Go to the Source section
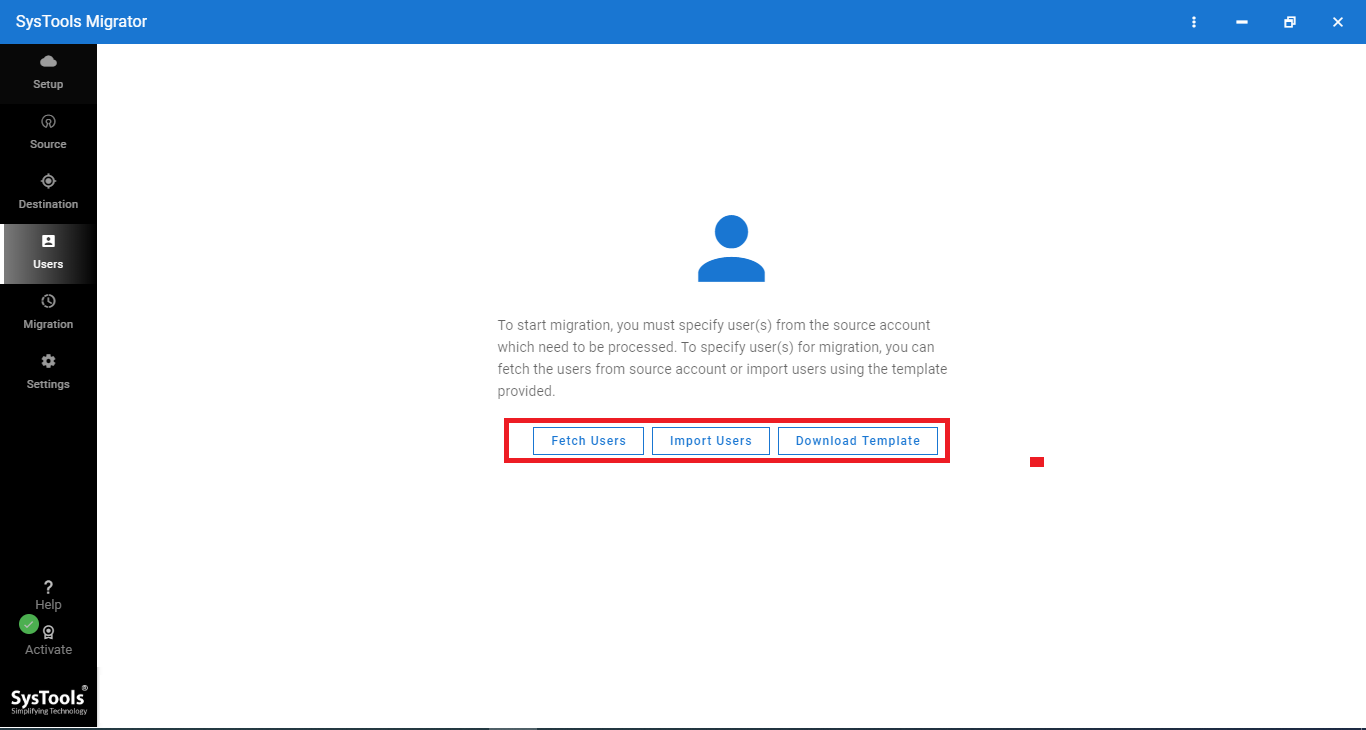 pyautogui.click(x=48, y=134)
